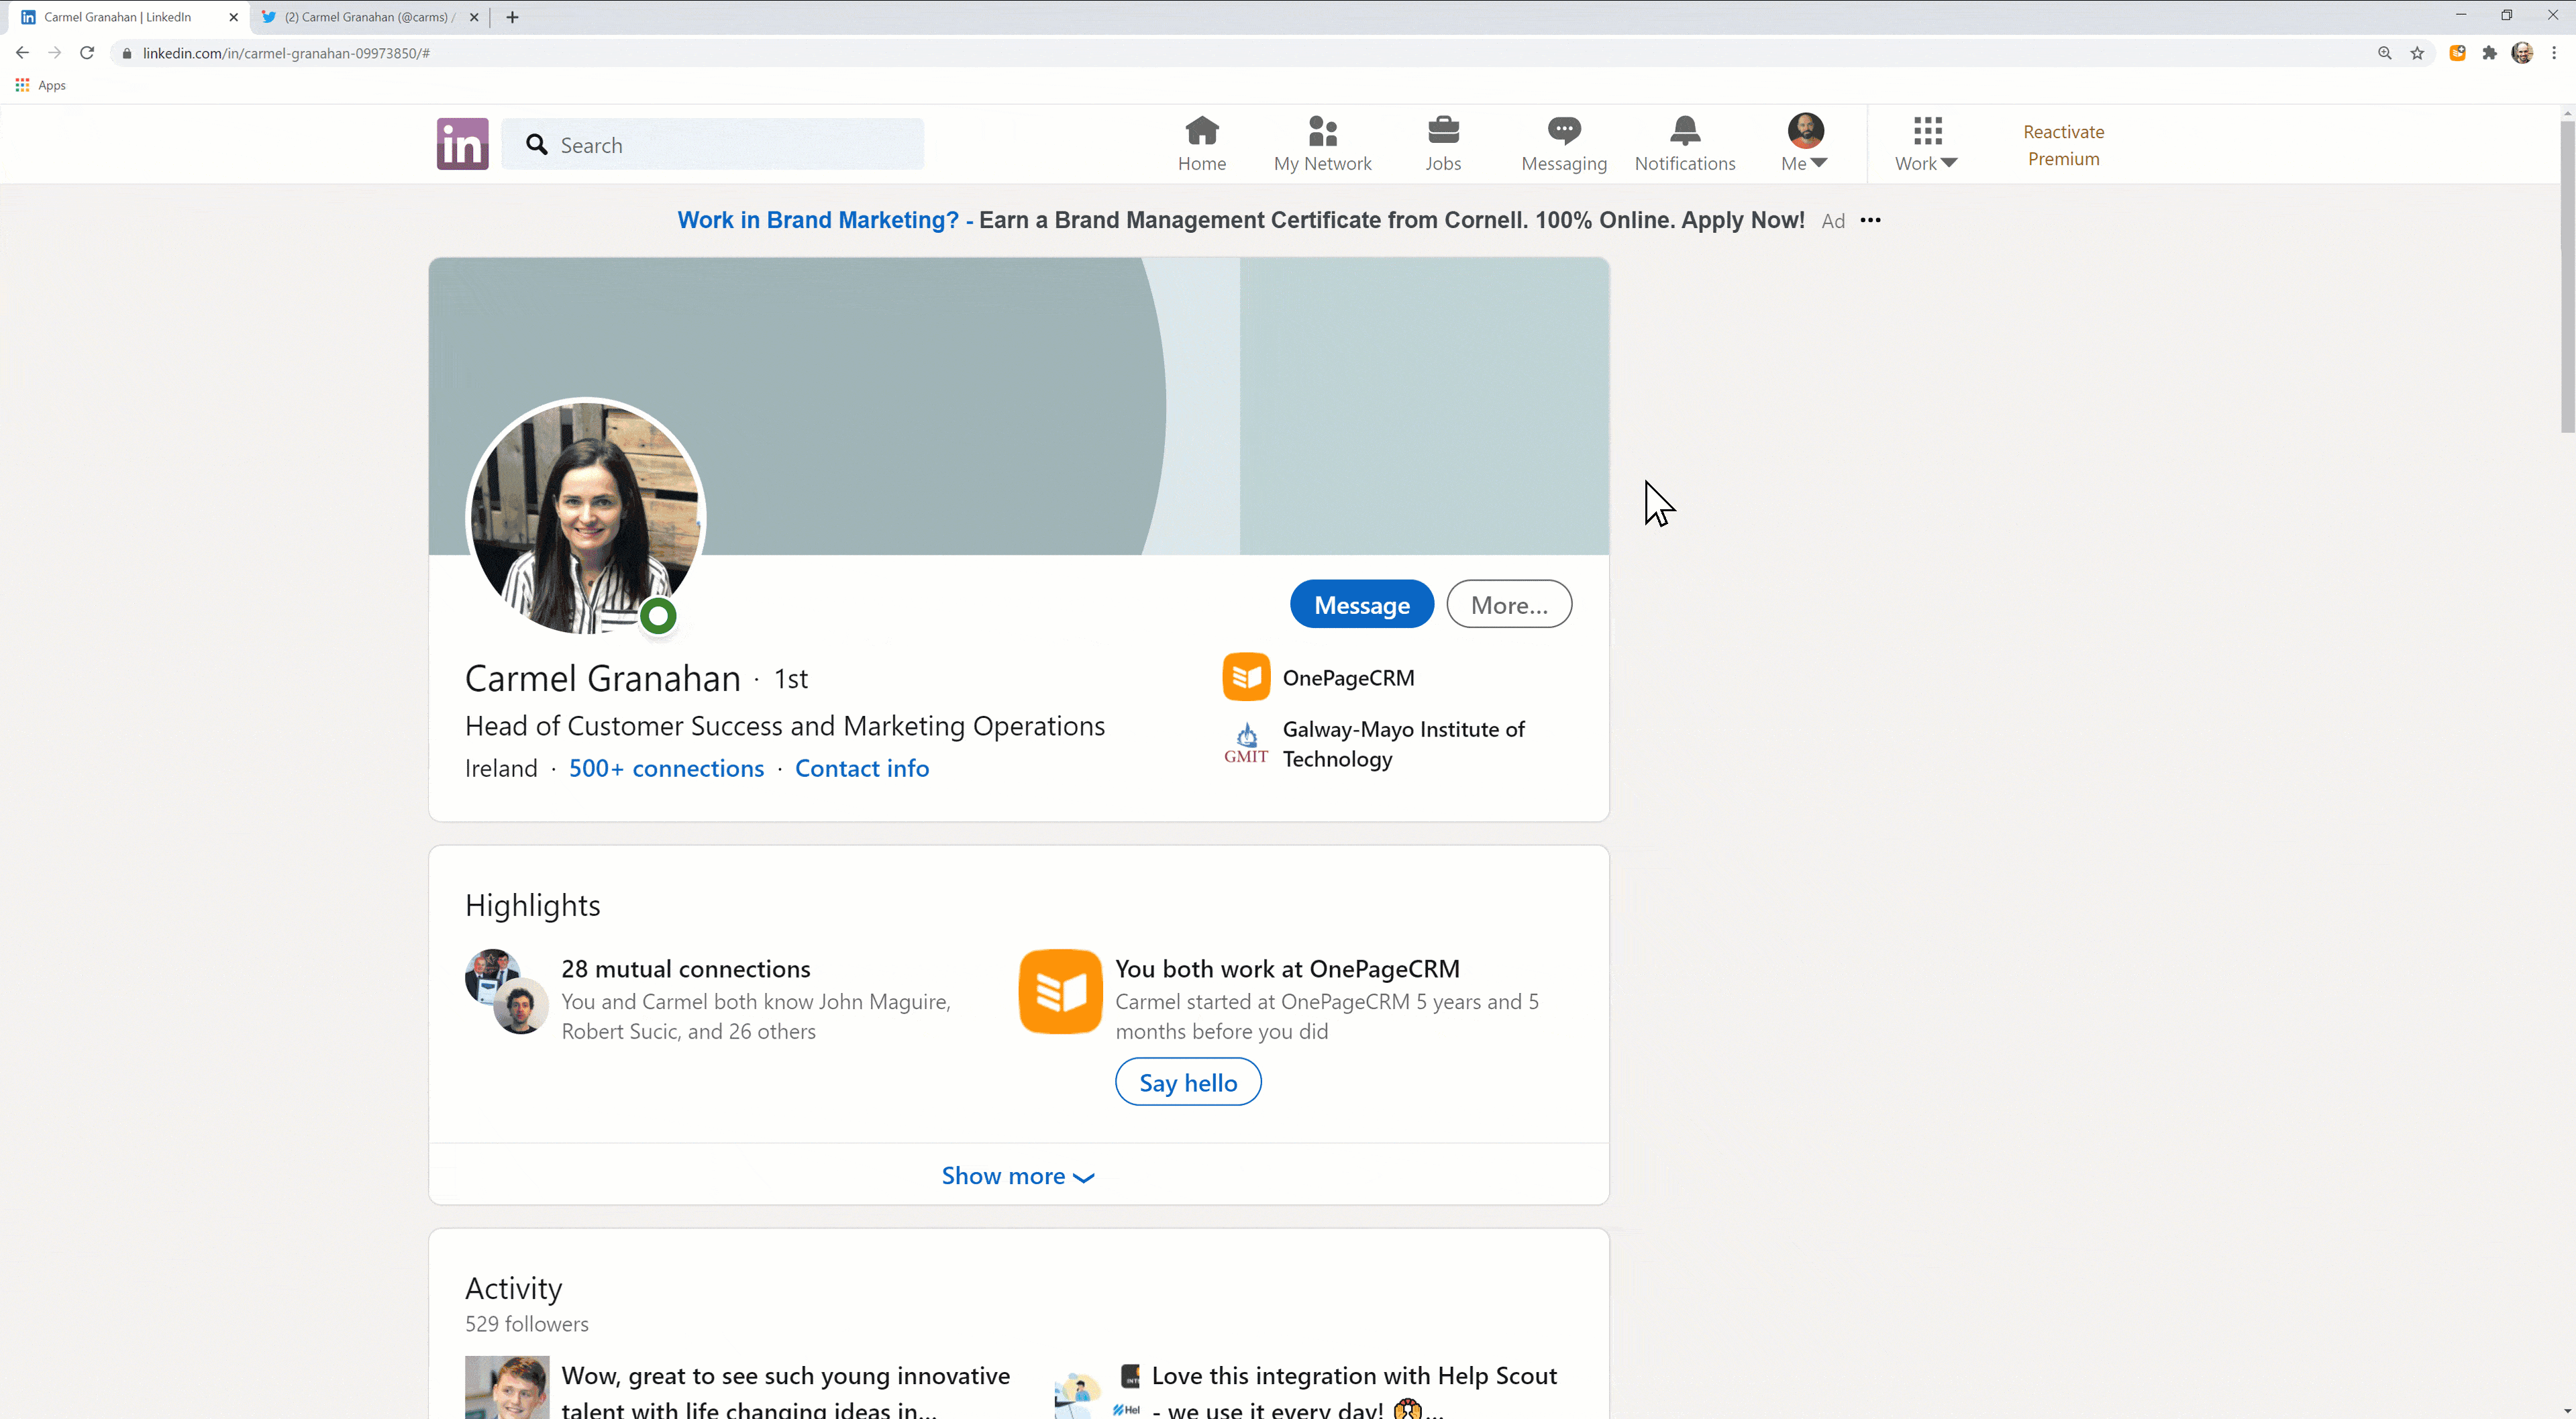Click the OnePageCRM company logo in the profile header
The height and width of the screenshot is (1419, 2576).
coord(1246,677)
